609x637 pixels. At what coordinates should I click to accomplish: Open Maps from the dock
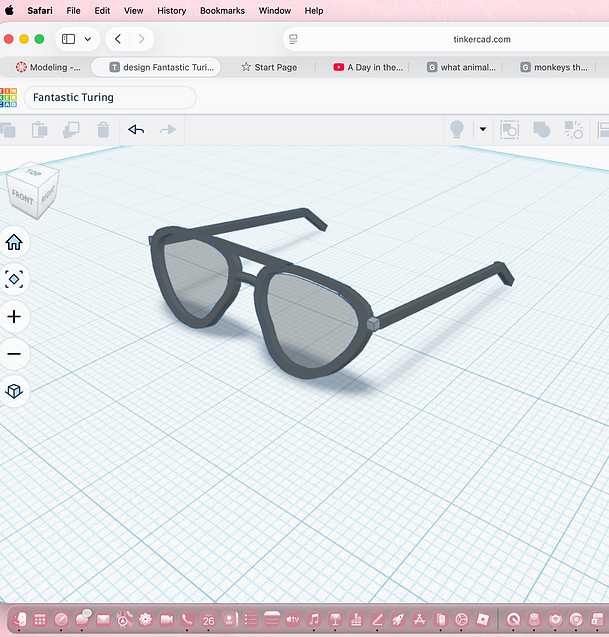click(124, 619)
